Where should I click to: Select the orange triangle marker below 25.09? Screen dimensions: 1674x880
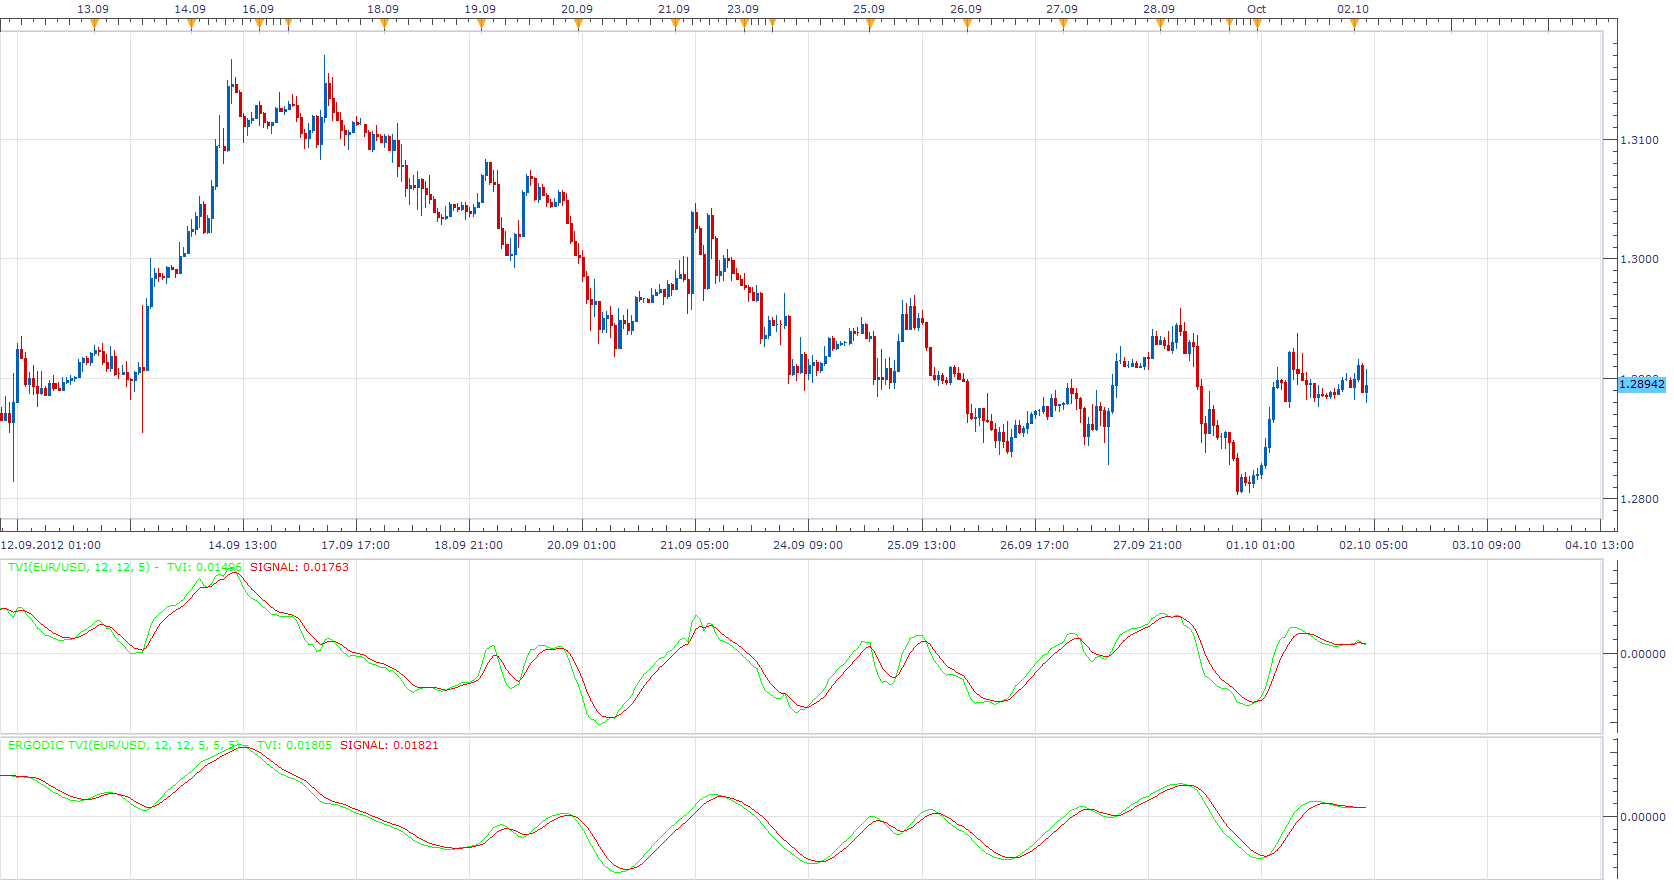pos(870,25)
